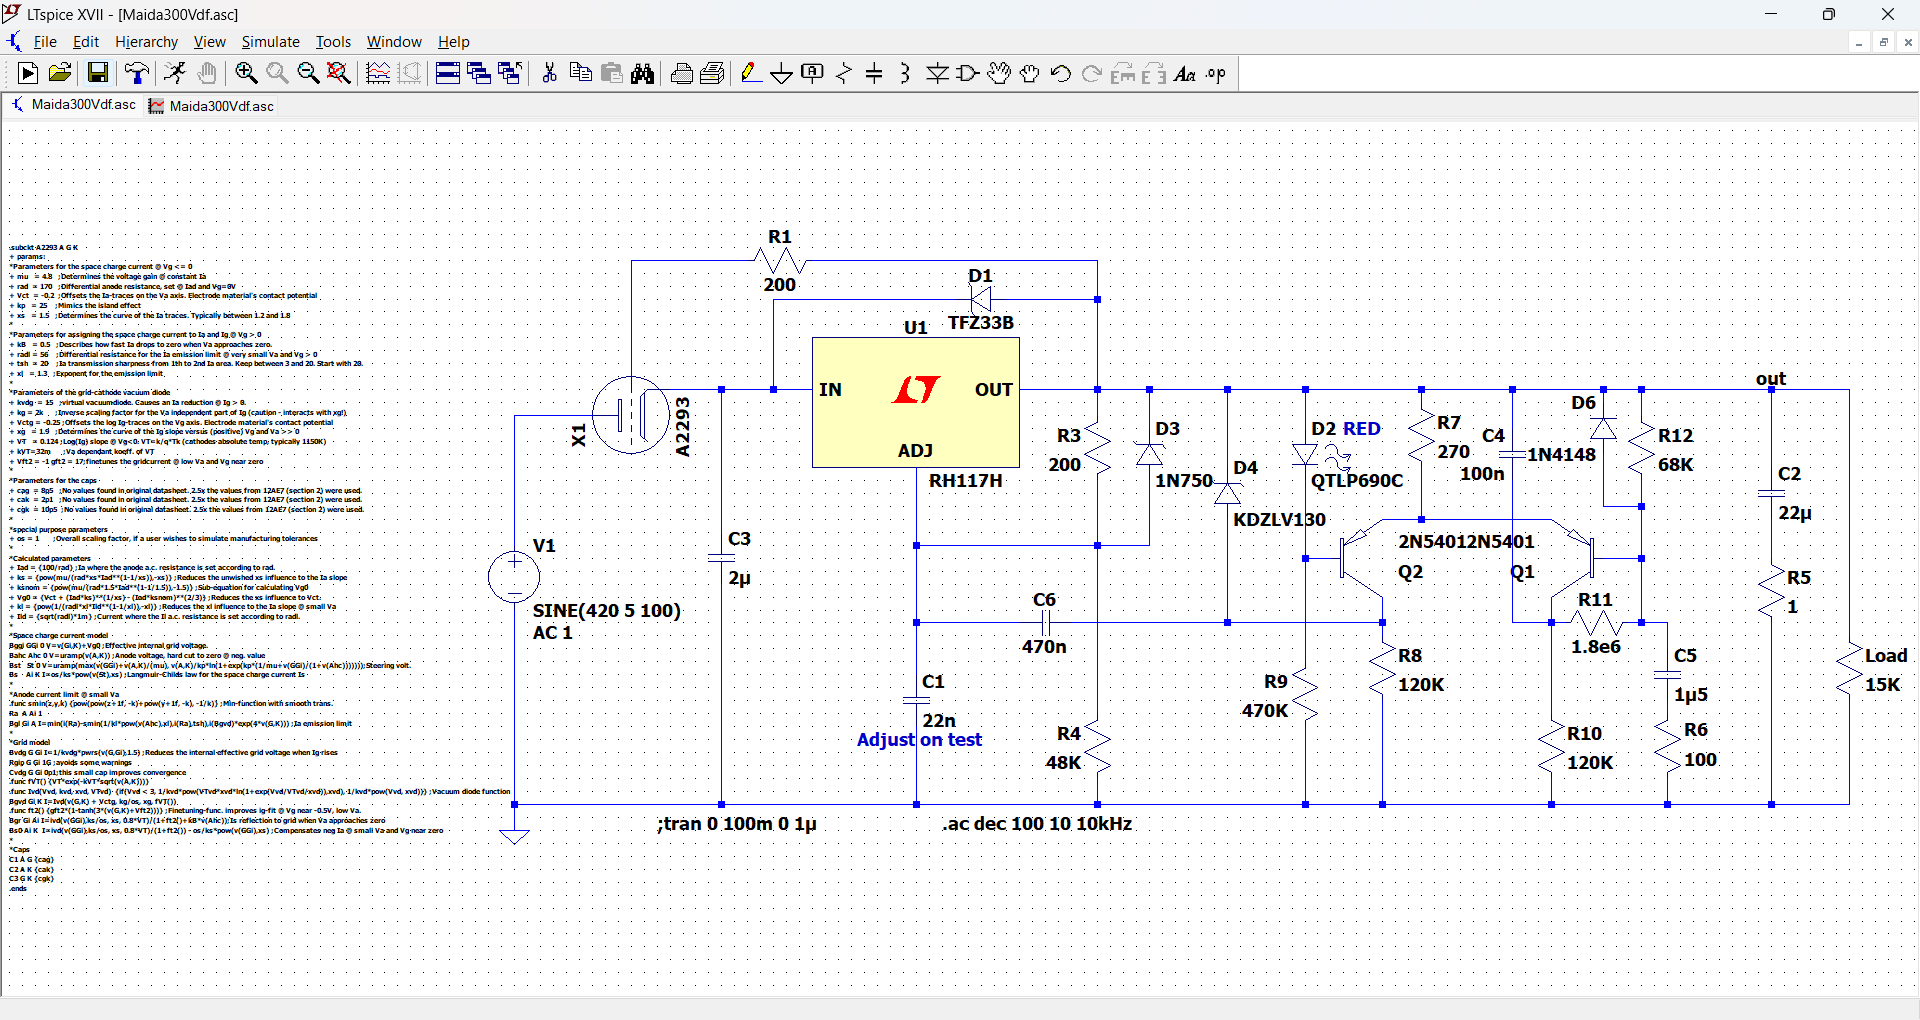Switch to the waveform Maida300Vdf.asc tab
1920x1020 pixels.
211,106
